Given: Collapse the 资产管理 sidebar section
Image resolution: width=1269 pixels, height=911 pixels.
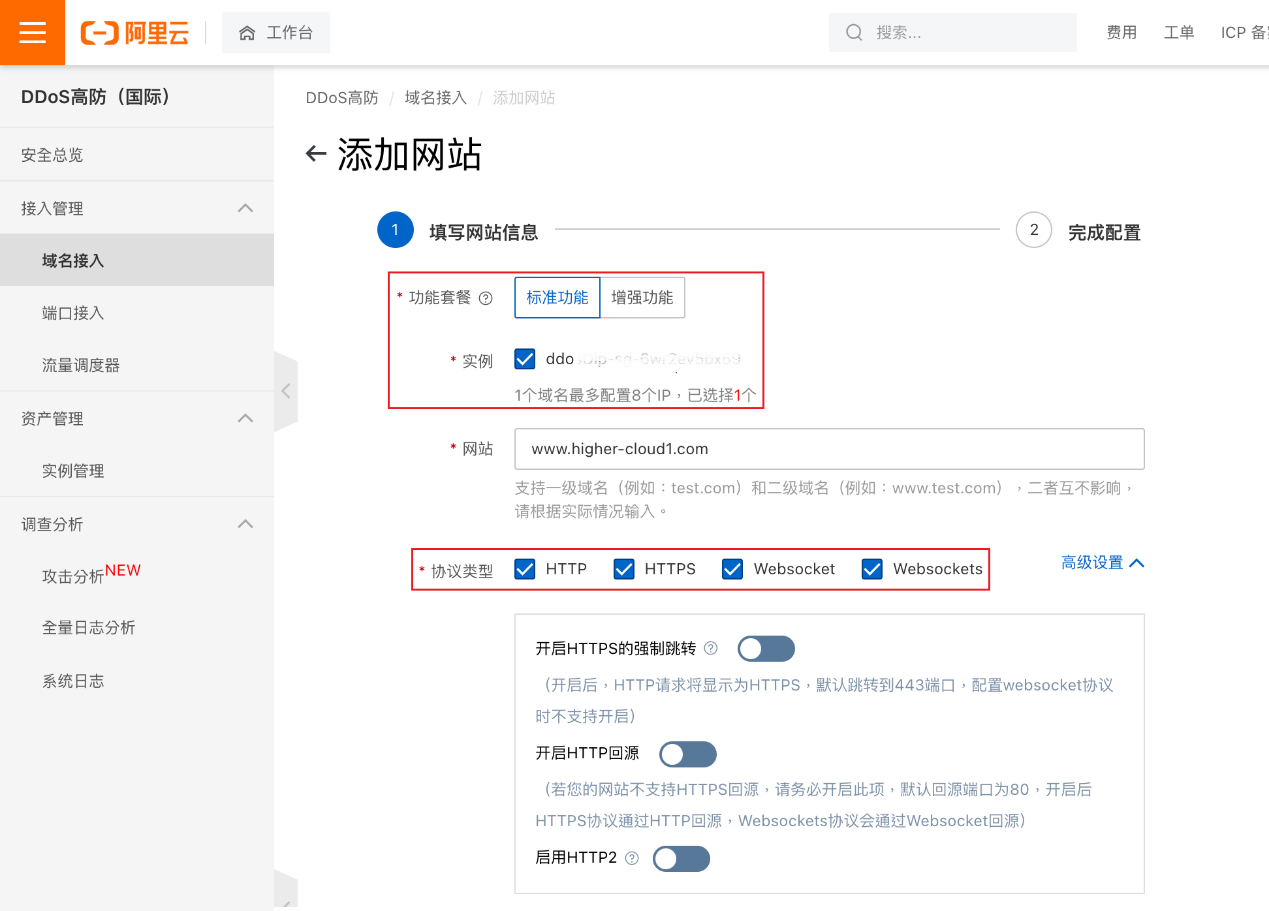Looking at the screenshot, I should [x=245, y=418].
